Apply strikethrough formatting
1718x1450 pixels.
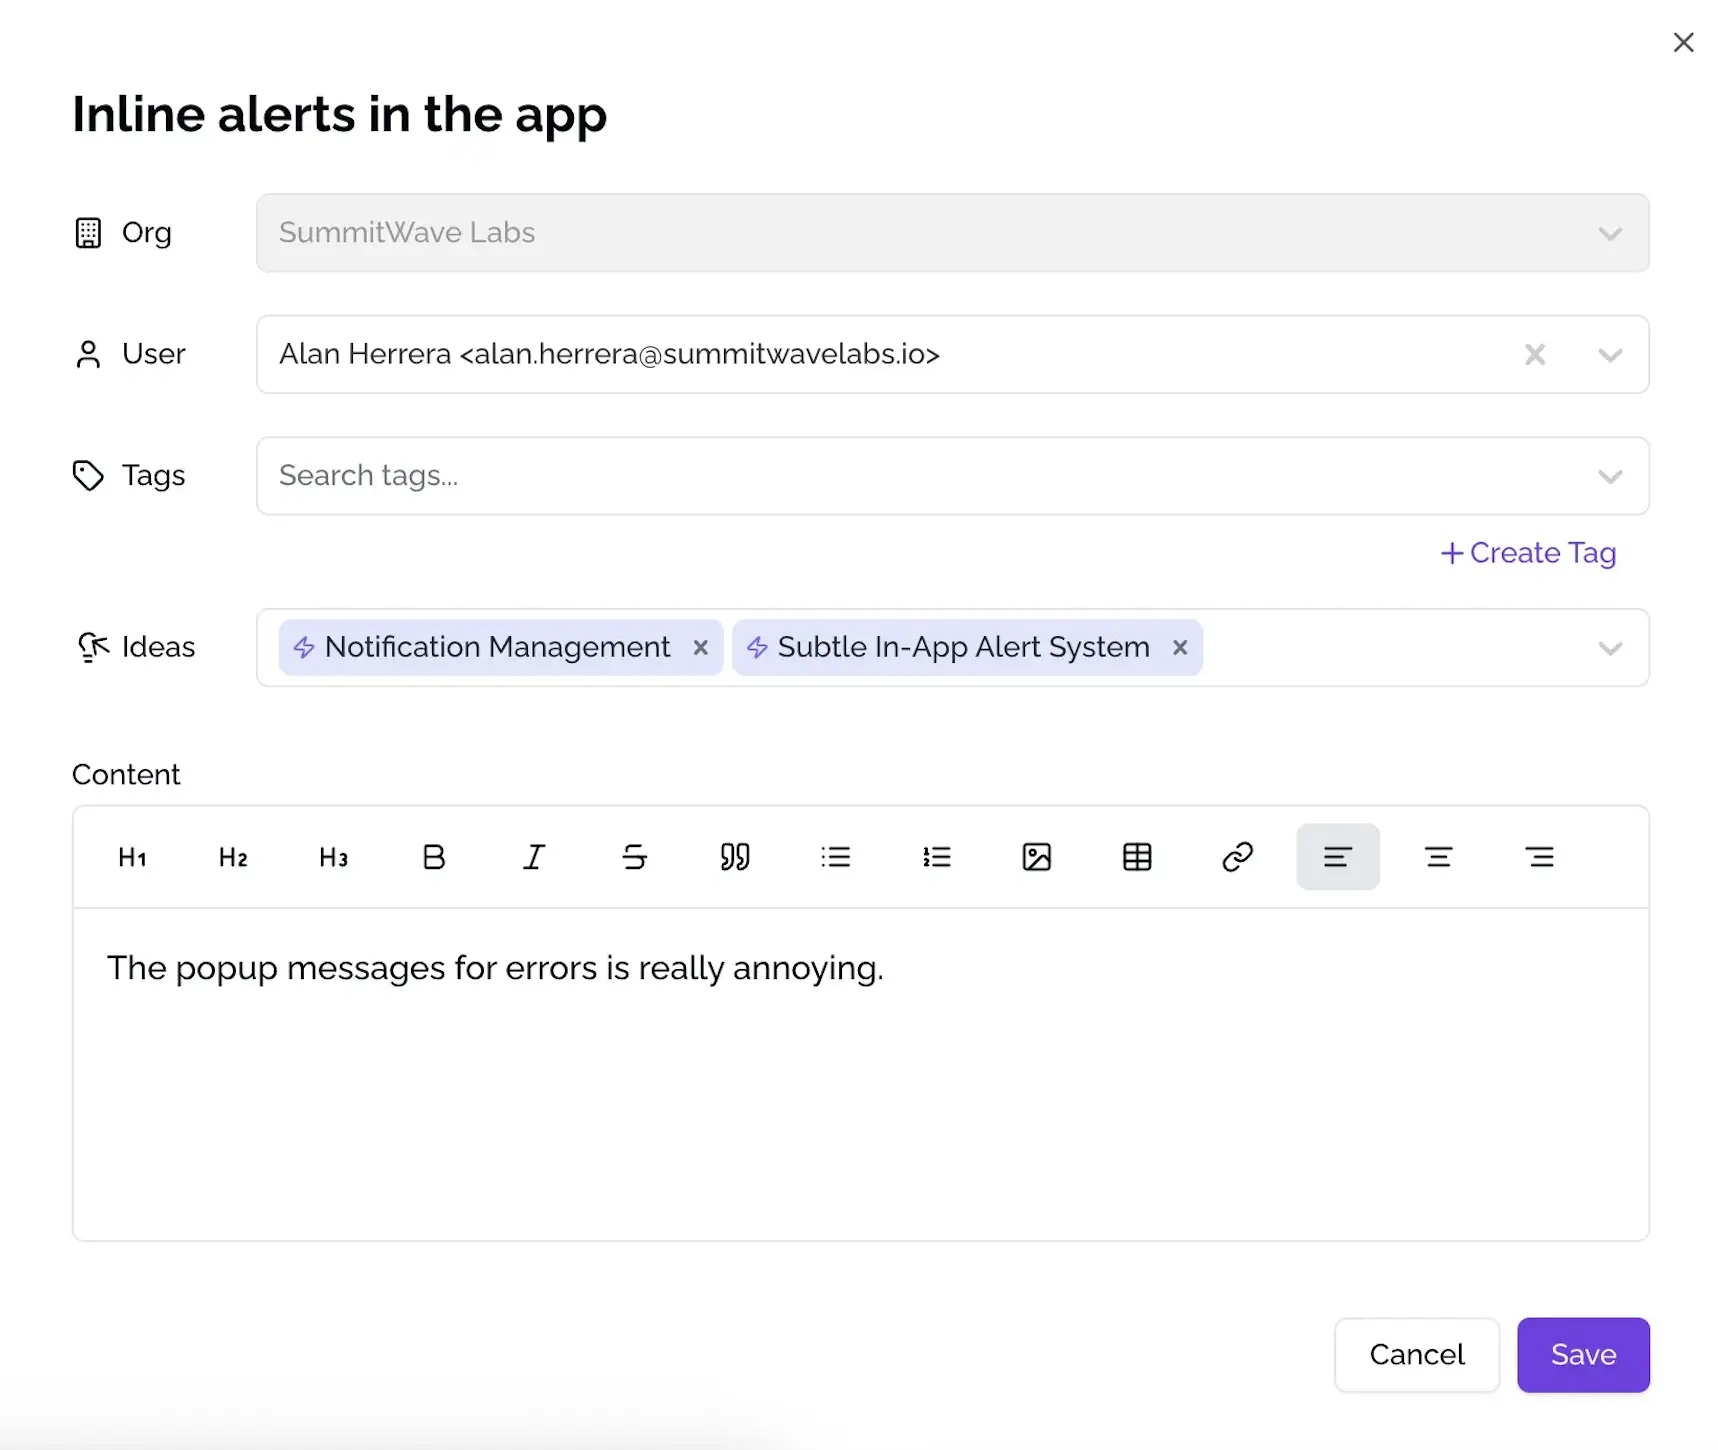coord(635,856)
